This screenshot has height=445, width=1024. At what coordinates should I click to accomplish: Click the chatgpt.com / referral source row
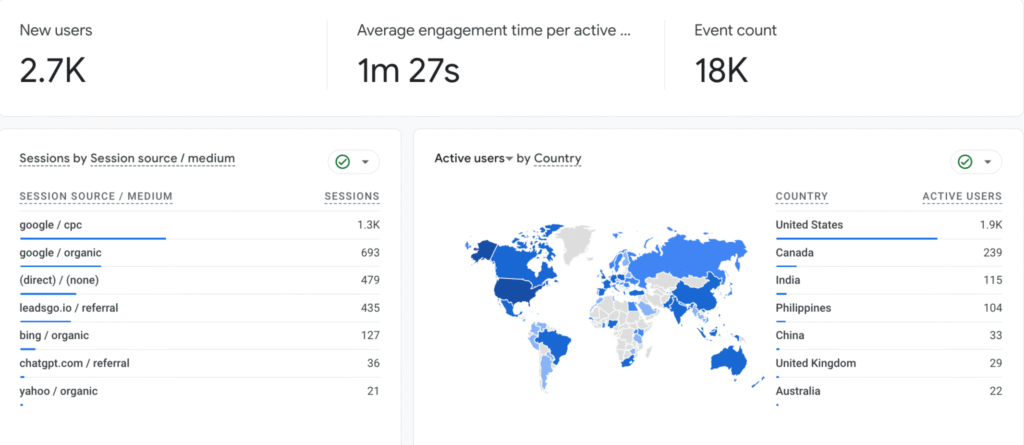pyautogui.click(x=199, y=363)
